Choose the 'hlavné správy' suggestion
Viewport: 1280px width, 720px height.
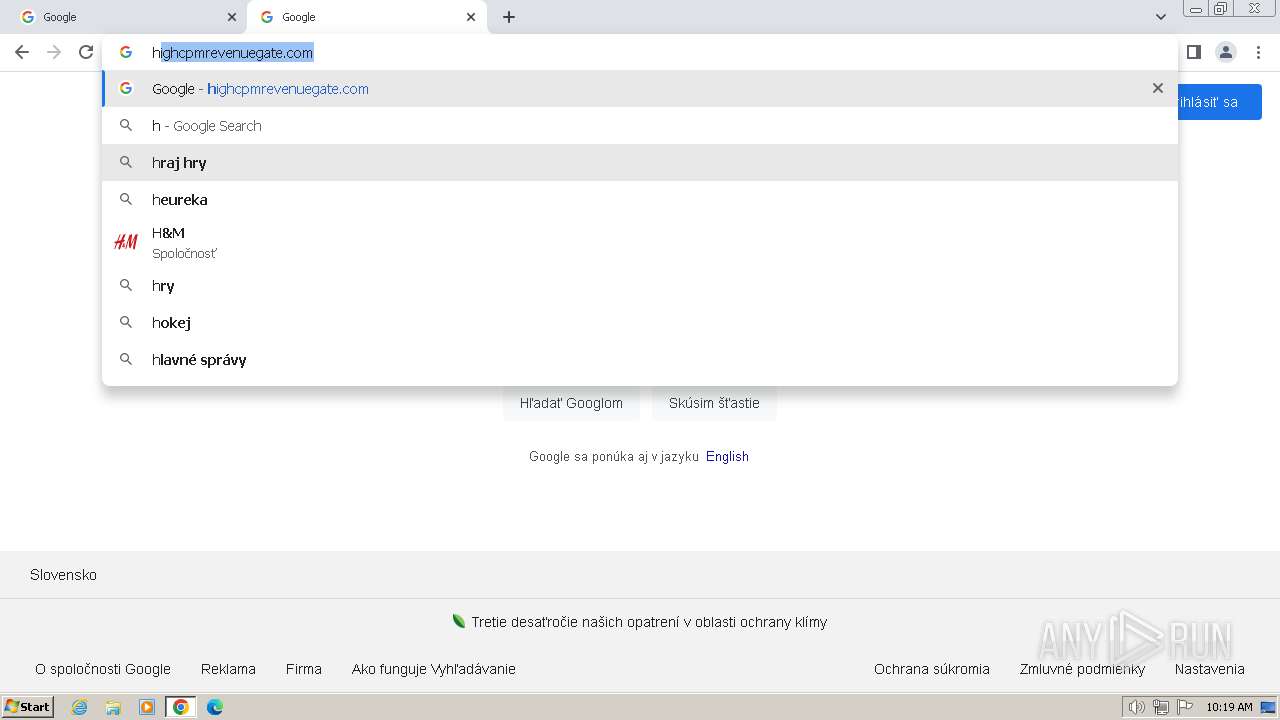point(640,360)
